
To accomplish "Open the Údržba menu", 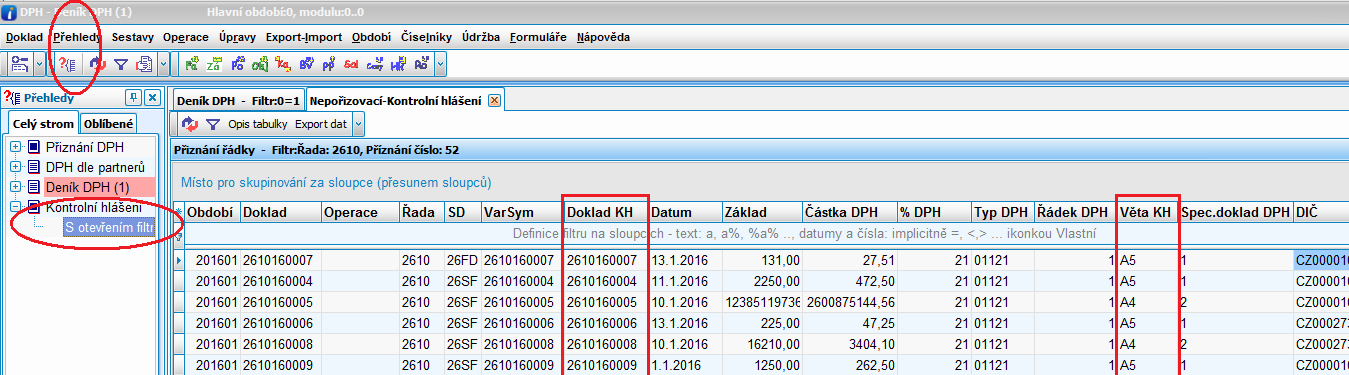I will (x=482, y=37).
